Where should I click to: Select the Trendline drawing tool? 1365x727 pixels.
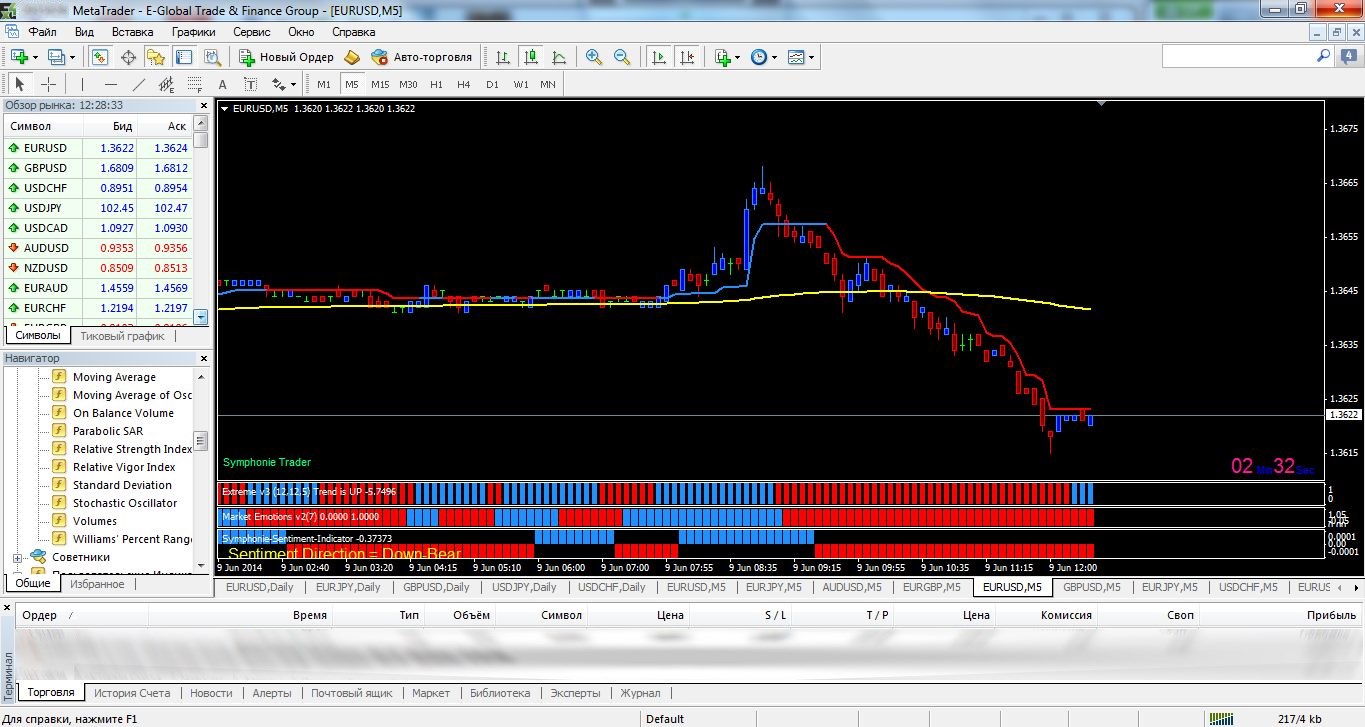click(x=139, y=84)
